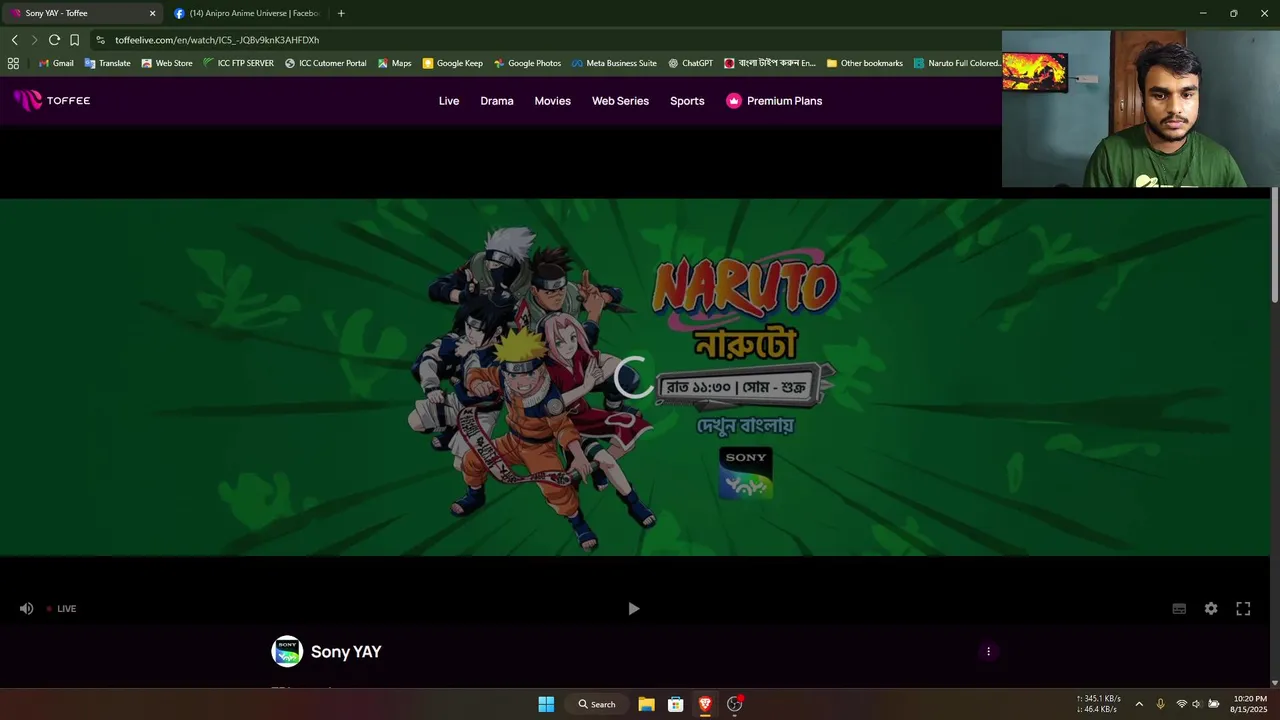Open the player settings gear
Viewport: 1280px width, 720px height.
point(1211,608)
